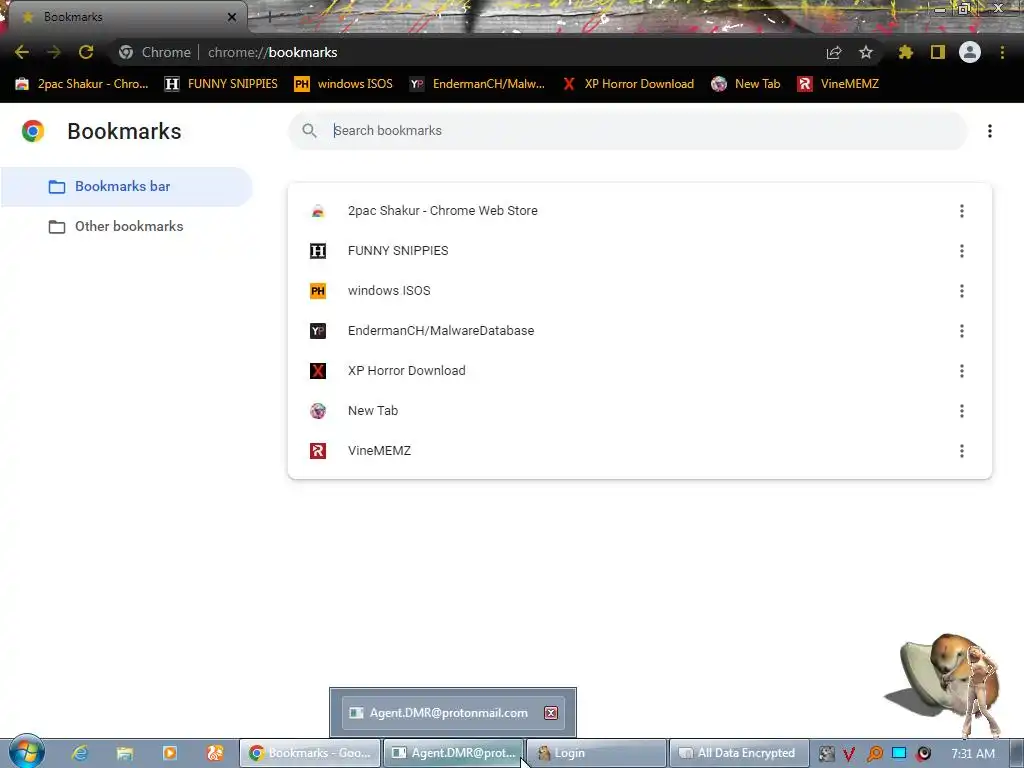
Task: Open the Chrome three-dot menu in the toolbar
Action: [x=1002, y=52]
